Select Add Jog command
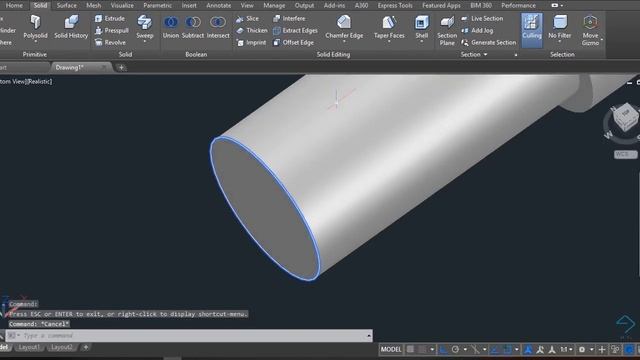The image size is (640, 360). [477, 30]
